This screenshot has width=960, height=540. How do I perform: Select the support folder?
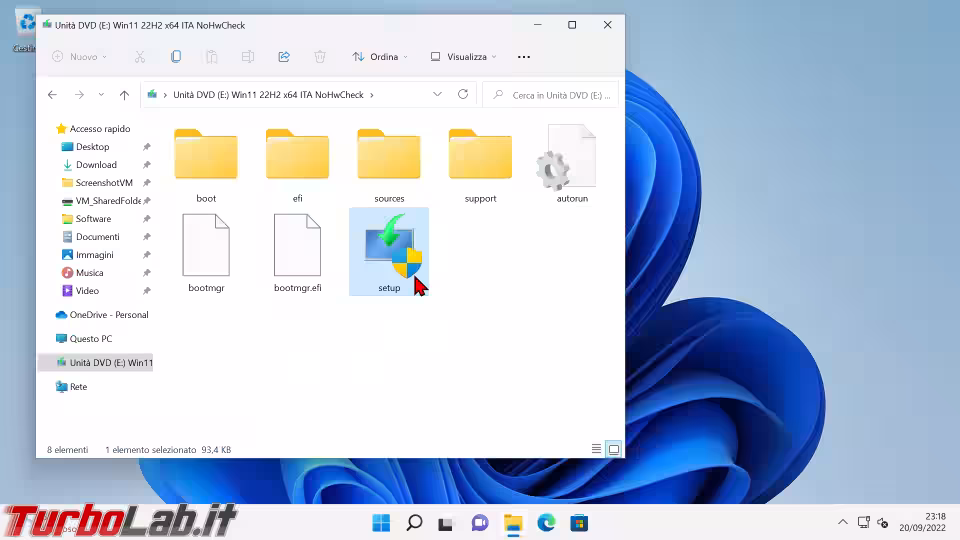click(481, 164)
